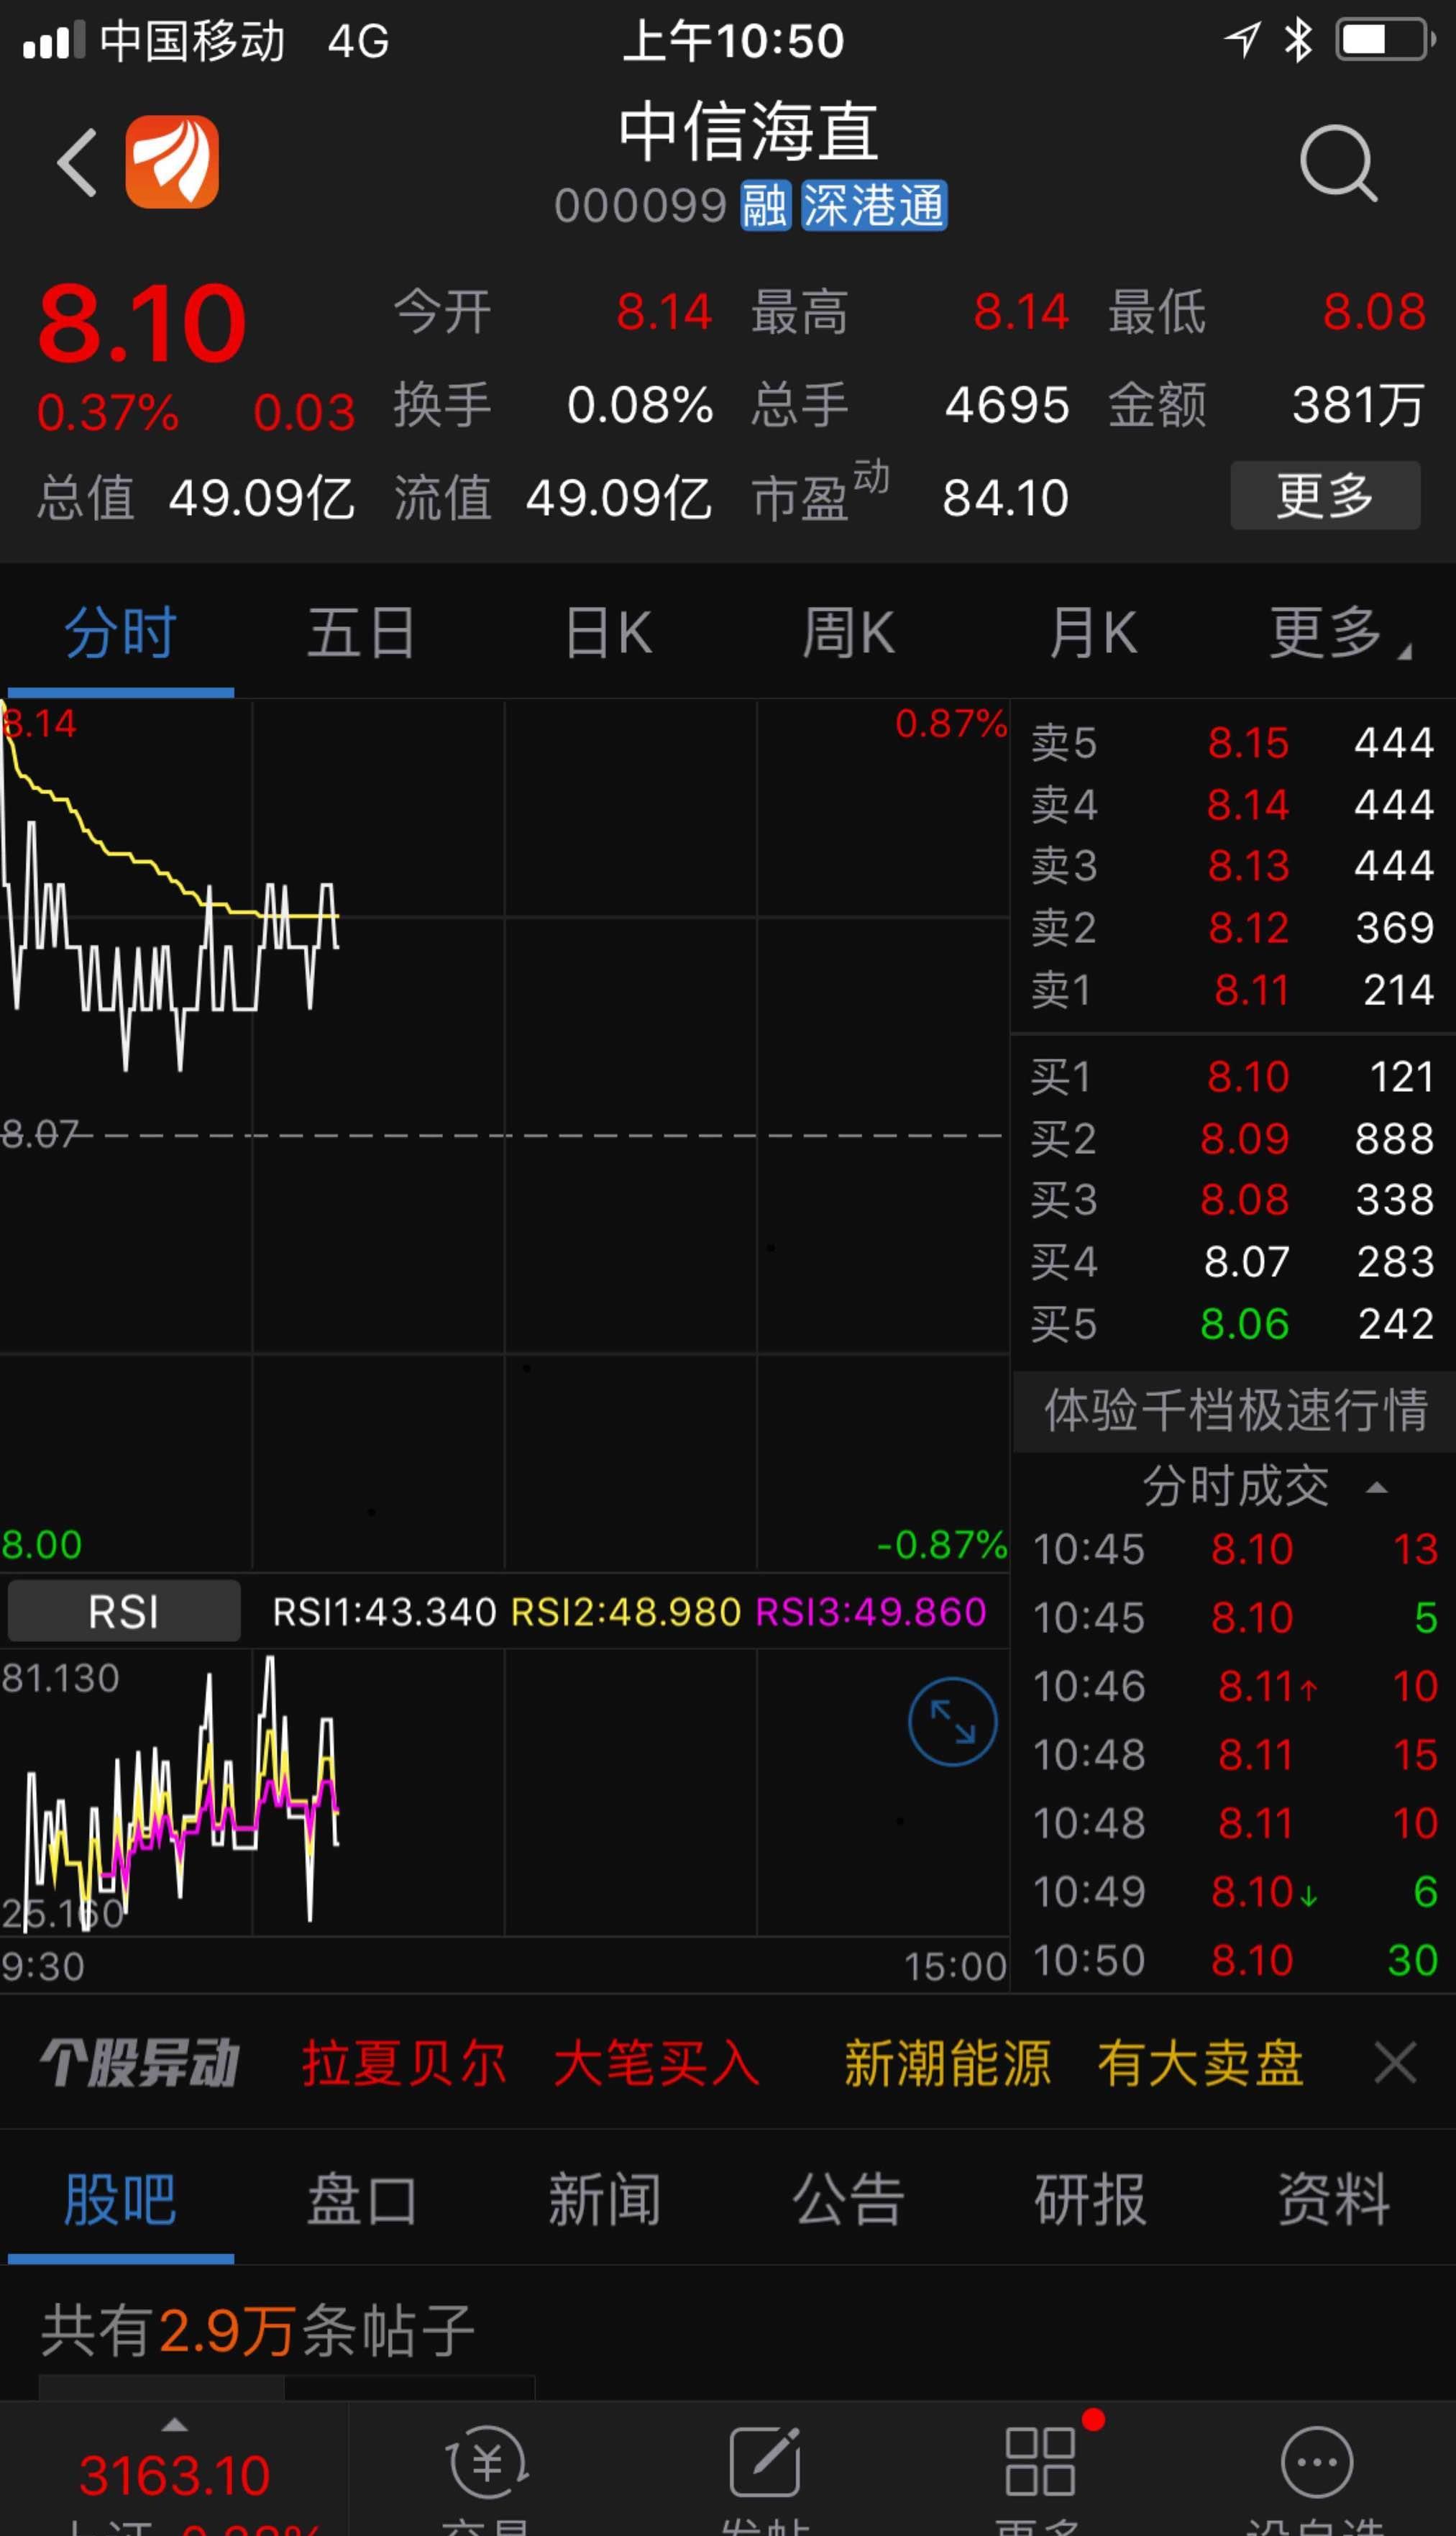Switch to the 五日 chart tab
Viewport: 1456px width, 2536px height.
tap(362, 633)
